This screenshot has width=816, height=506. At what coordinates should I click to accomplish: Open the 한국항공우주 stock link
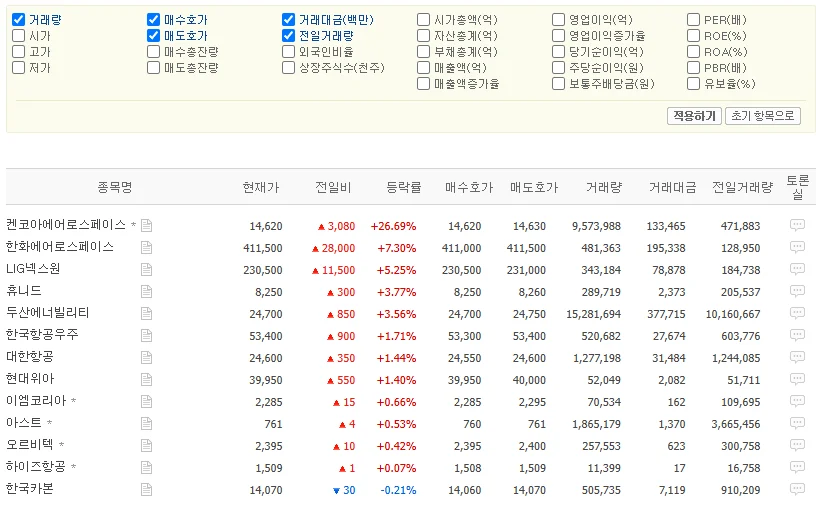[x=42, y=334]
